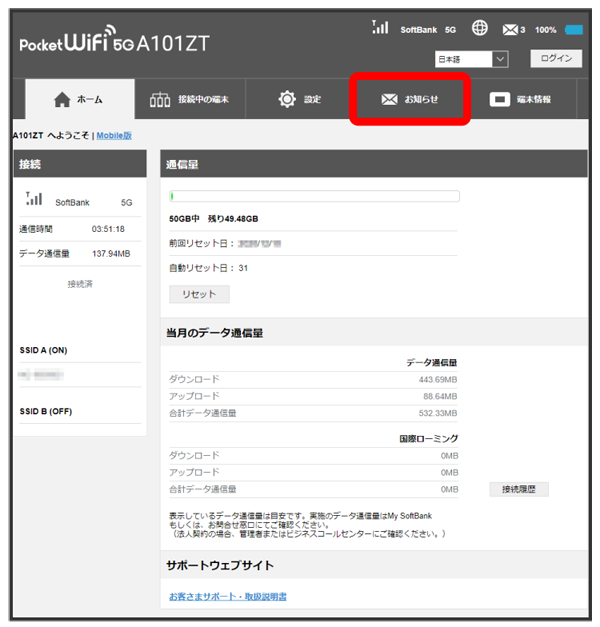Image resolution: width=600 pixels, height=627 pixels.
Task: Open お客さまサポート・取扱説明書 link
Action: coord(228,596)
